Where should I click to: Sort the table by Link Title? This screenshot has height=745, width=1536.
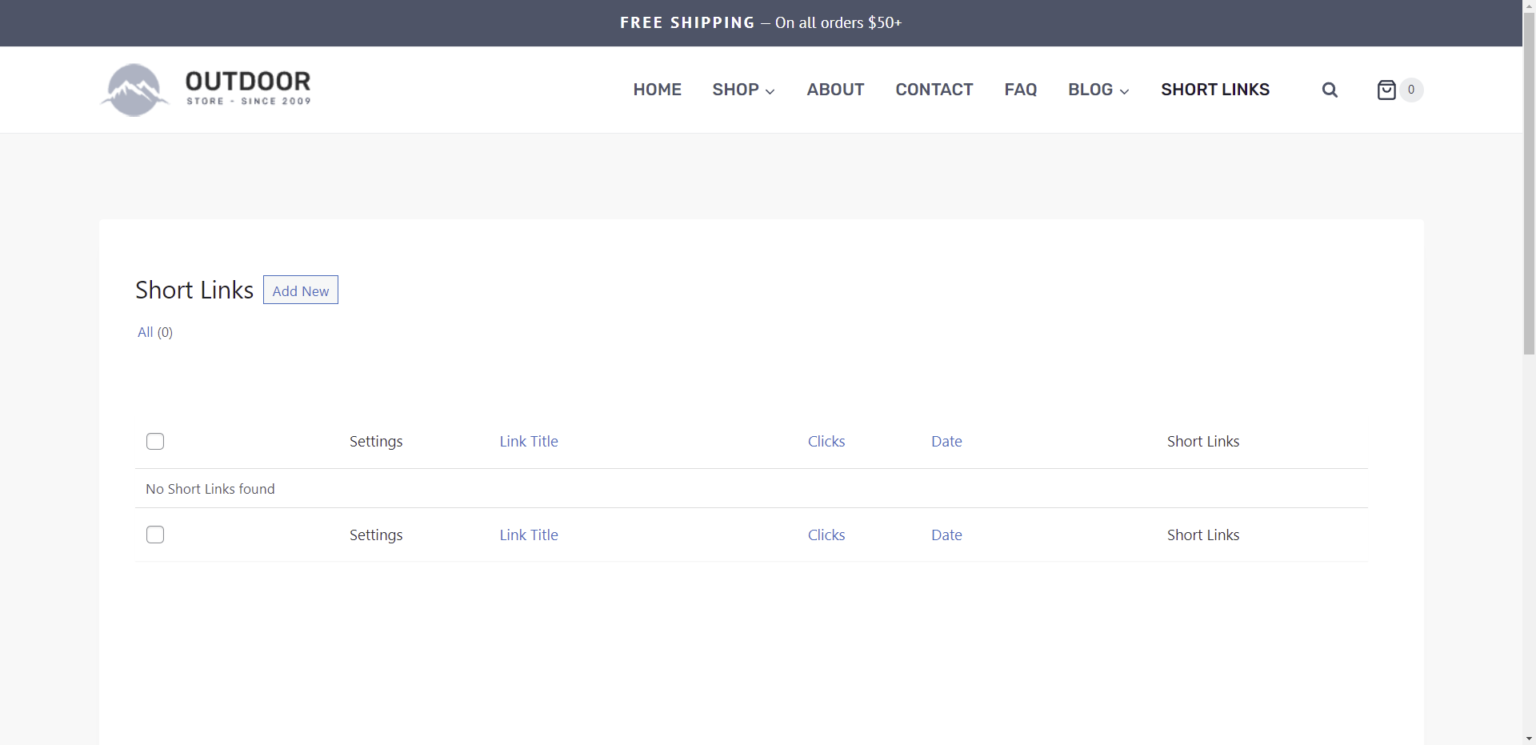click(529, 441)
